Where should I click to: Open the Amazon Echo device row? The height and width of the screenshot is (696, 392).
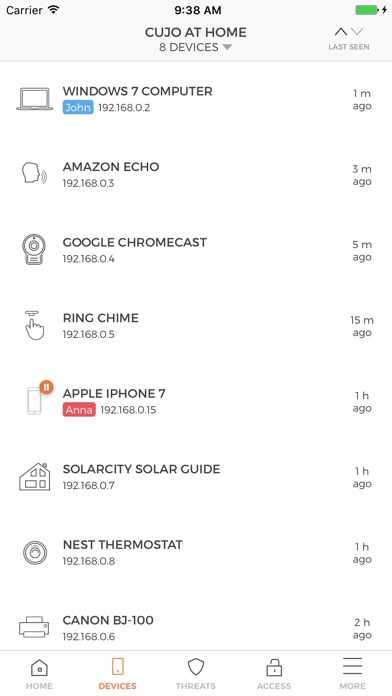[196, 174]
